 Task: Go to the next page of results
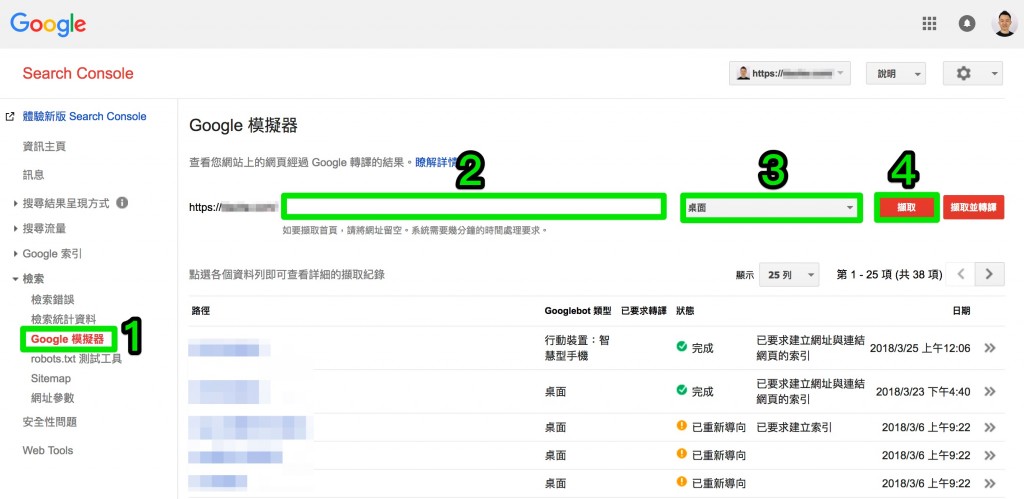989,274
